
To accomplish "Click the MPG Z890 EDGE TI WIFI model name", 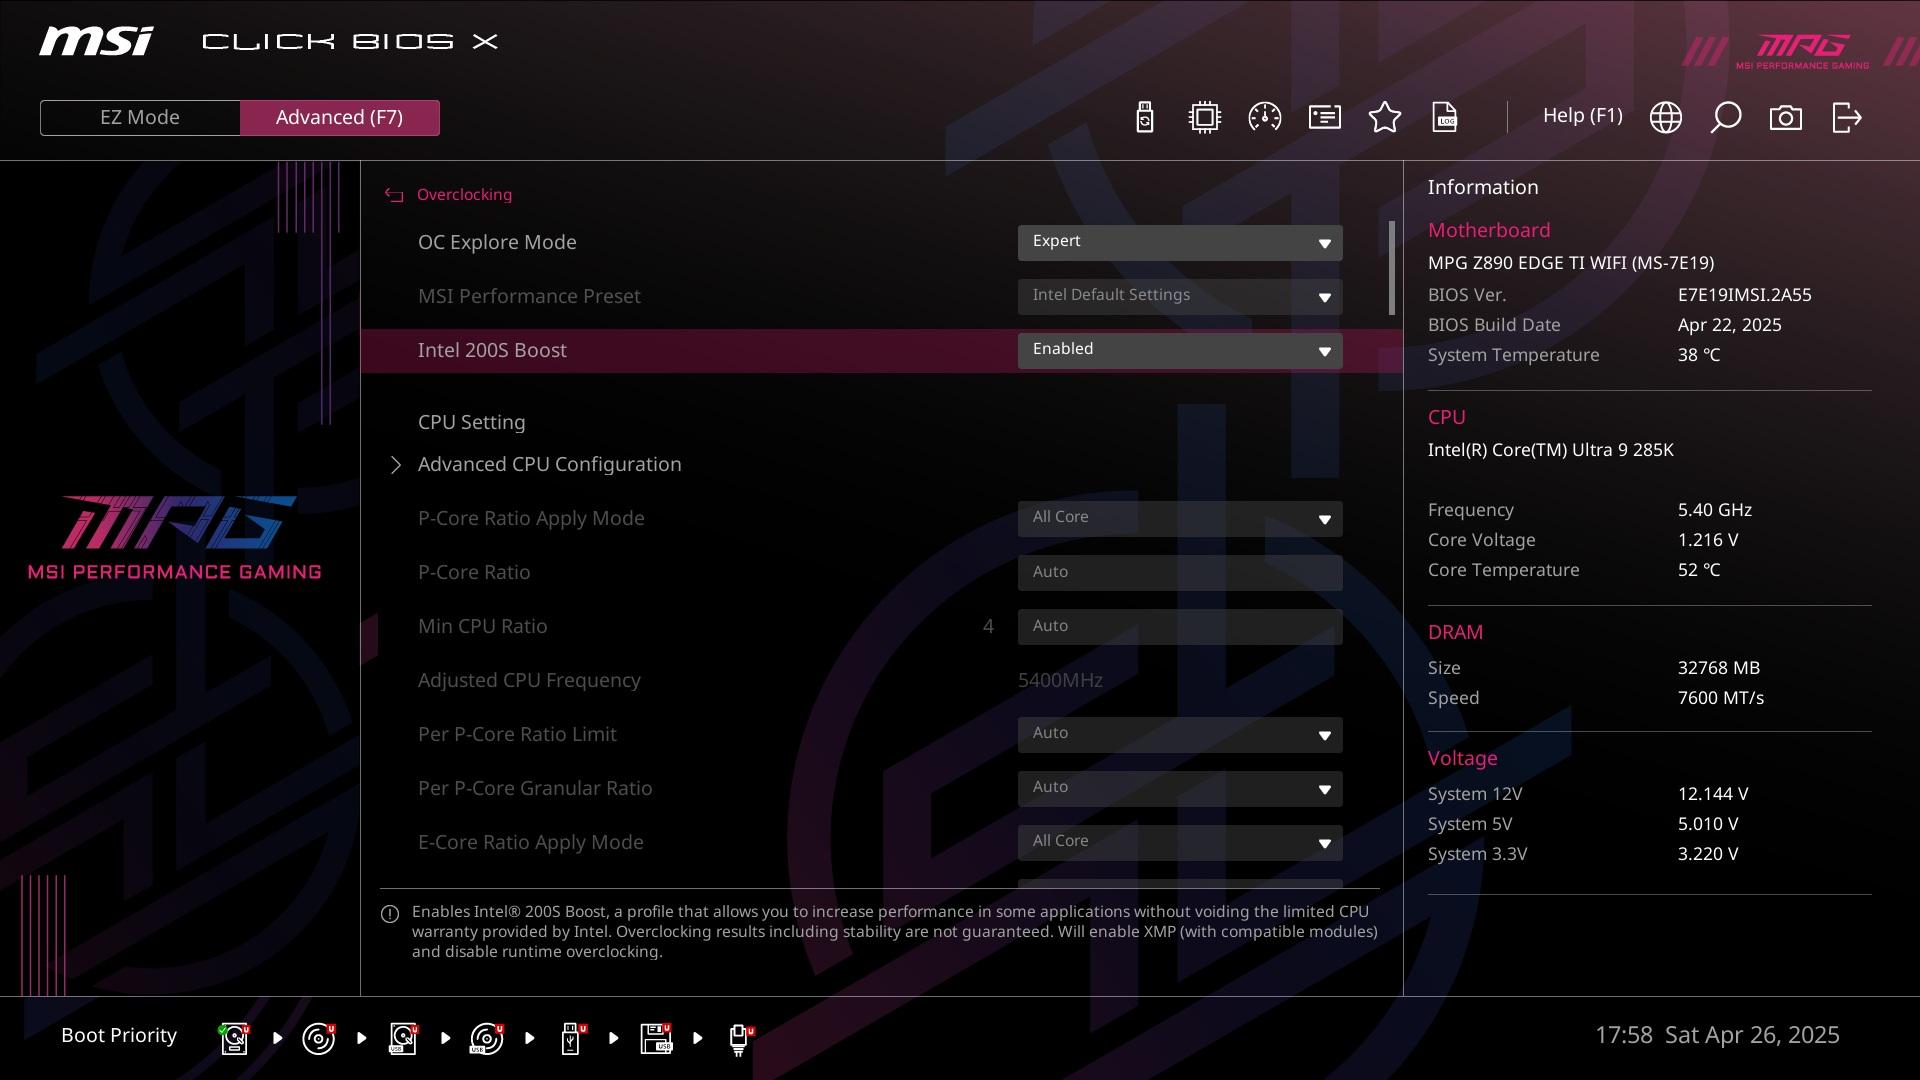I will pos(1571,264).
